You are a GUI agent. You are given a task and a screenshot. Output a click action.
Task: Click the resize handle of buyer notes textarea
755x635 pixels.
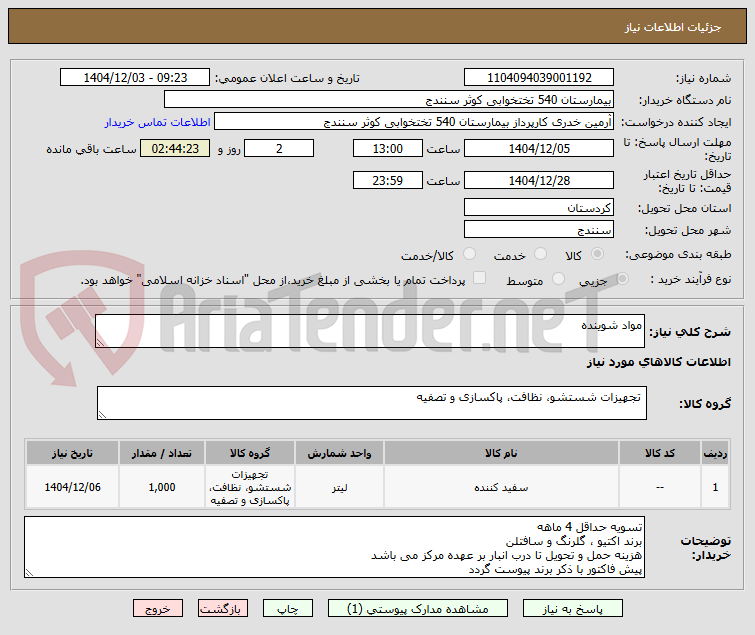click(x=29, y=572)
